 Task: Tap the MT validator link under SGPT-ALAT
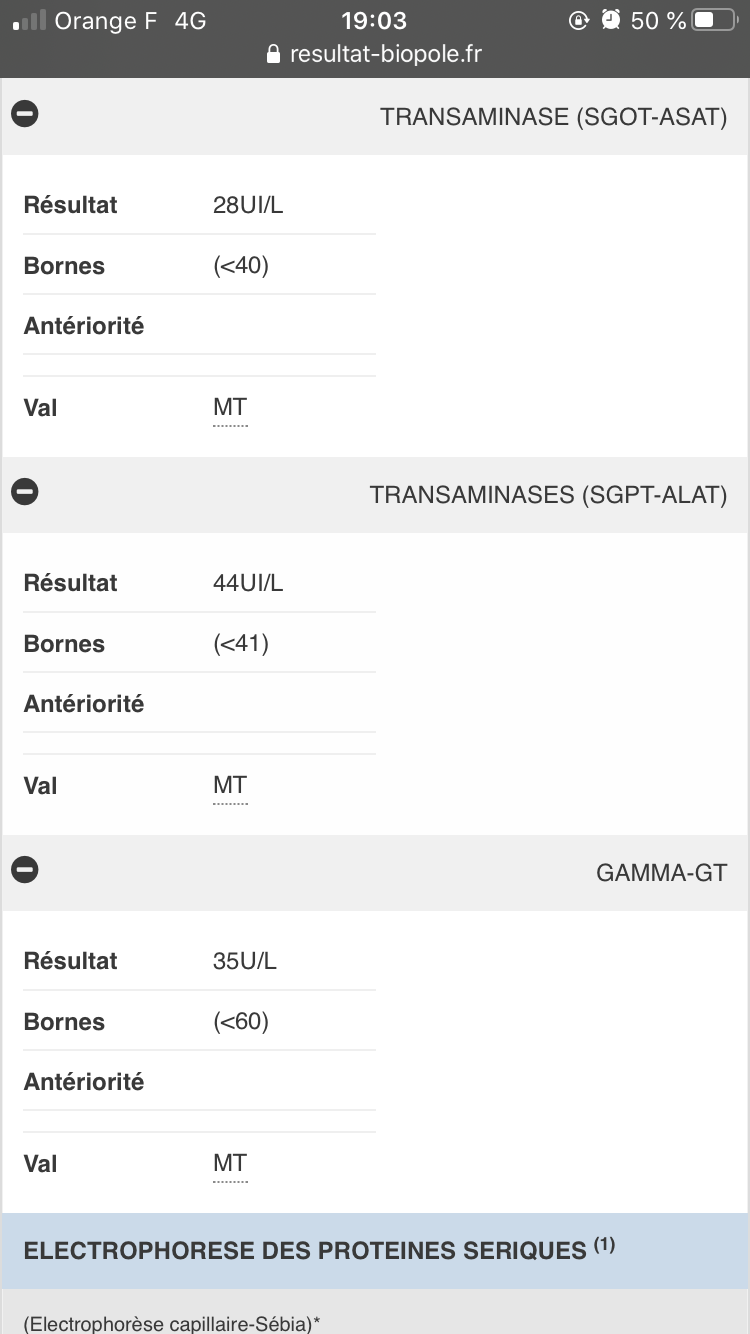tap(230, 786)
